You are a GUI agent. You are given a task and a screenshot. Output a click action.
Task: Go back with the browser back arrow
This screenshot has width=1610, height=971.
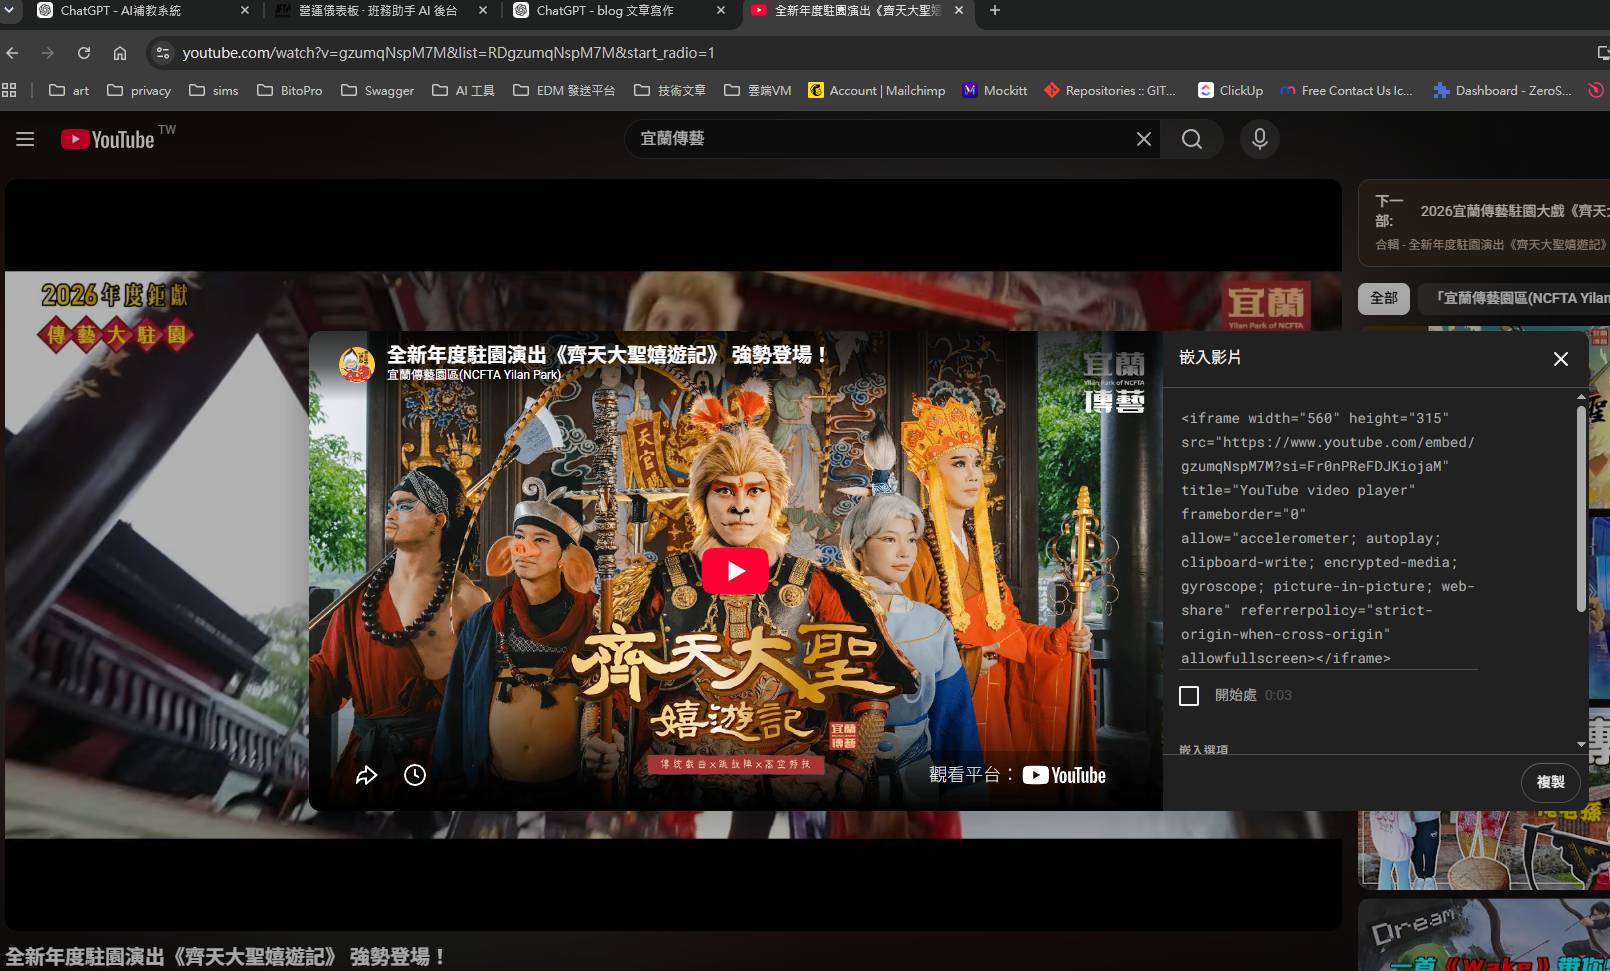tap(13, 53)
